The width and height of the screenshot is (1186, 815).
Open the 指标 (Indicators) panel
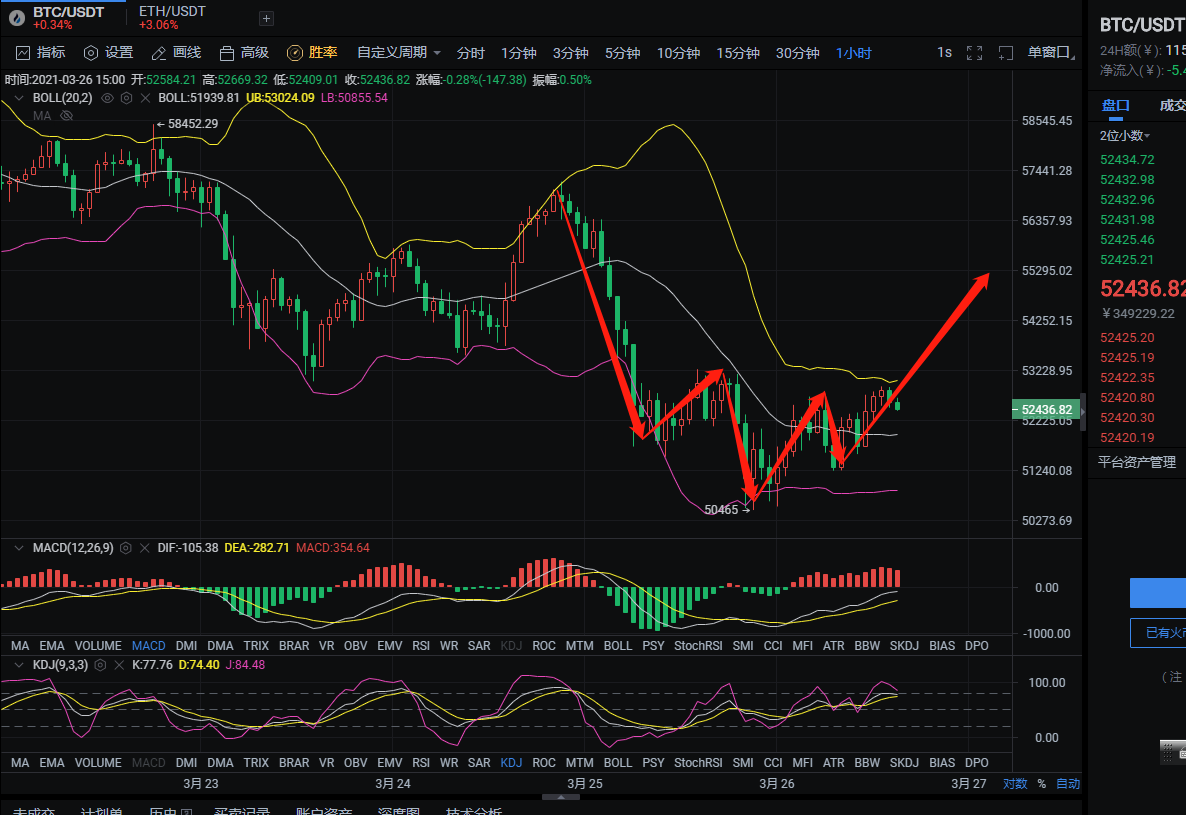click(x=40, y=52)
